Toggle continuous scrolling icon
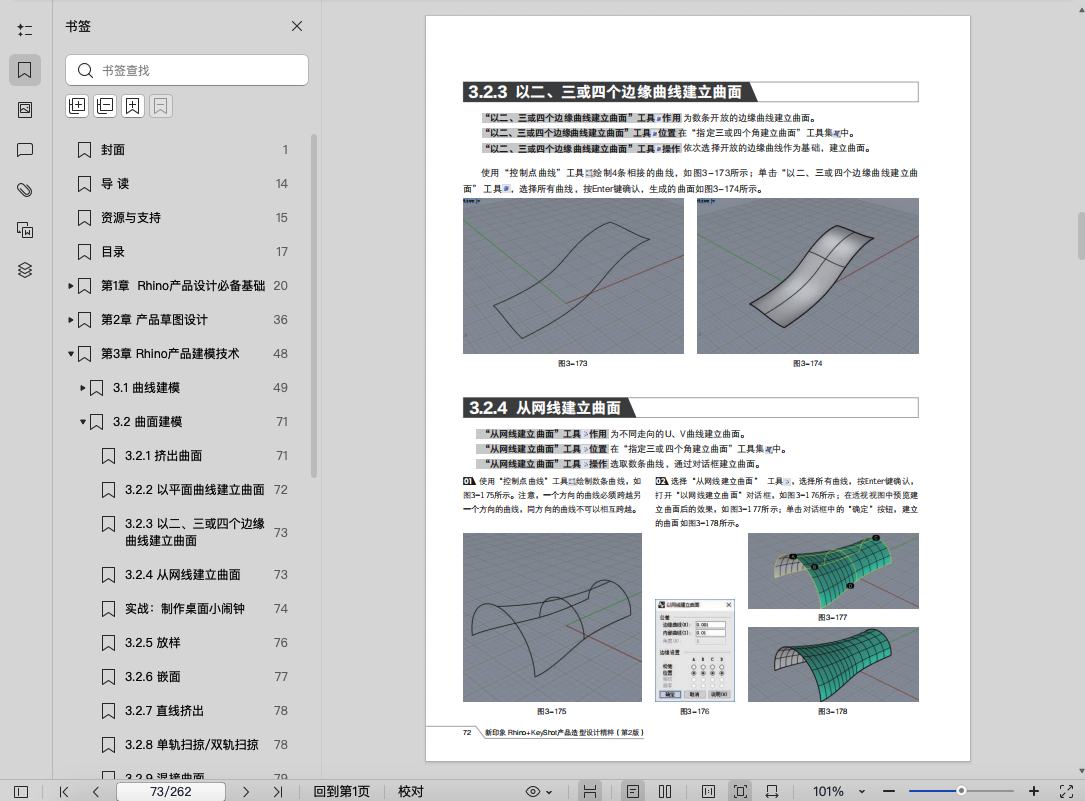The width and height of the screenshot is (1085, 801). [x=590, y=791]
